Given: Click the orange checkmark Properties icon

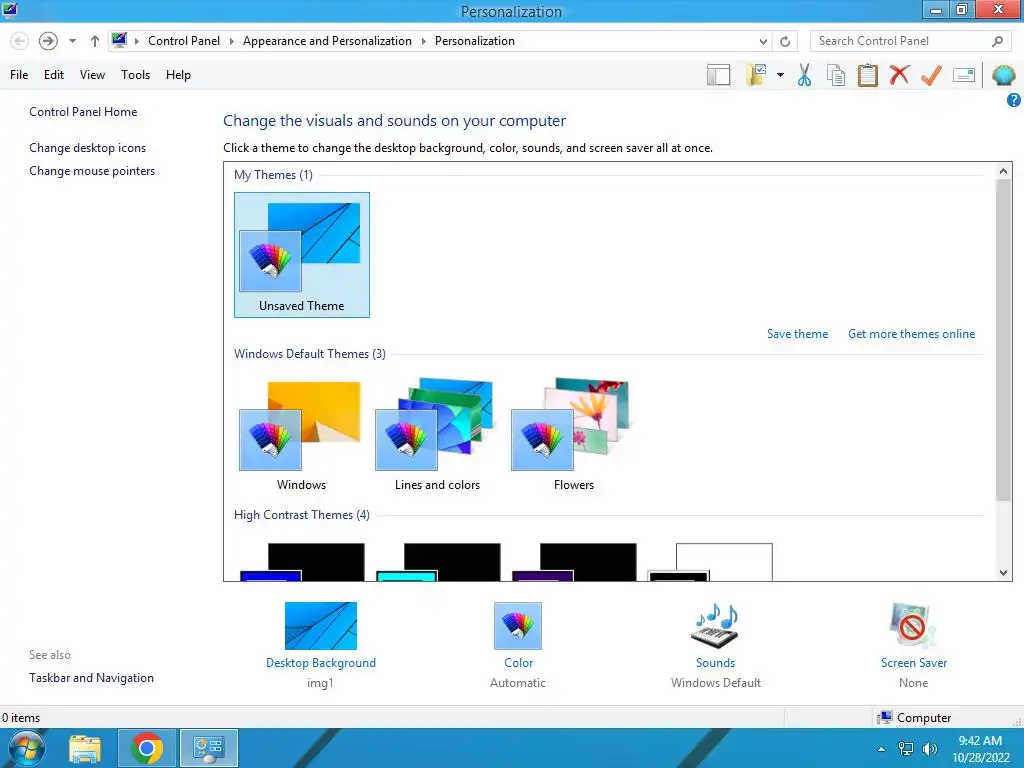Looking at the screenshot, I should [931, 75].
